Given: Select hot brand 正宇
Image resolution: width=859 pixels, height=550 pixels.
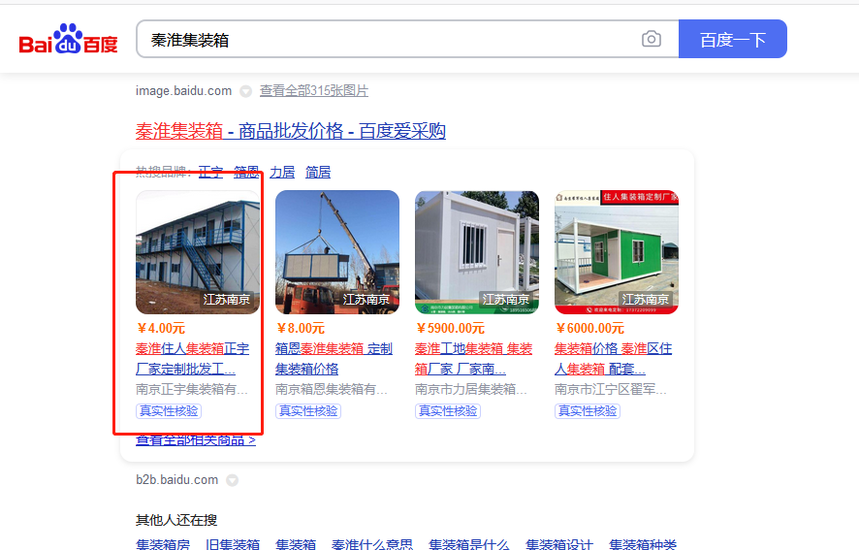Looking at the screenshot, I should [x=210, y=173].
